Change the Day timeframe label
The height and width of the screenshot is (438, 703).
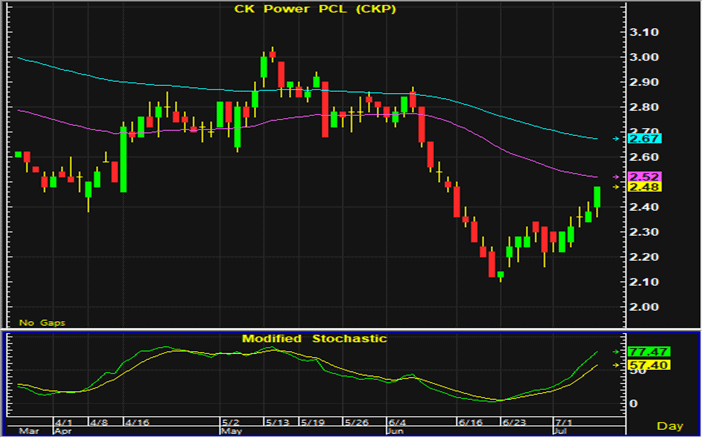click(x=667, y=426)
